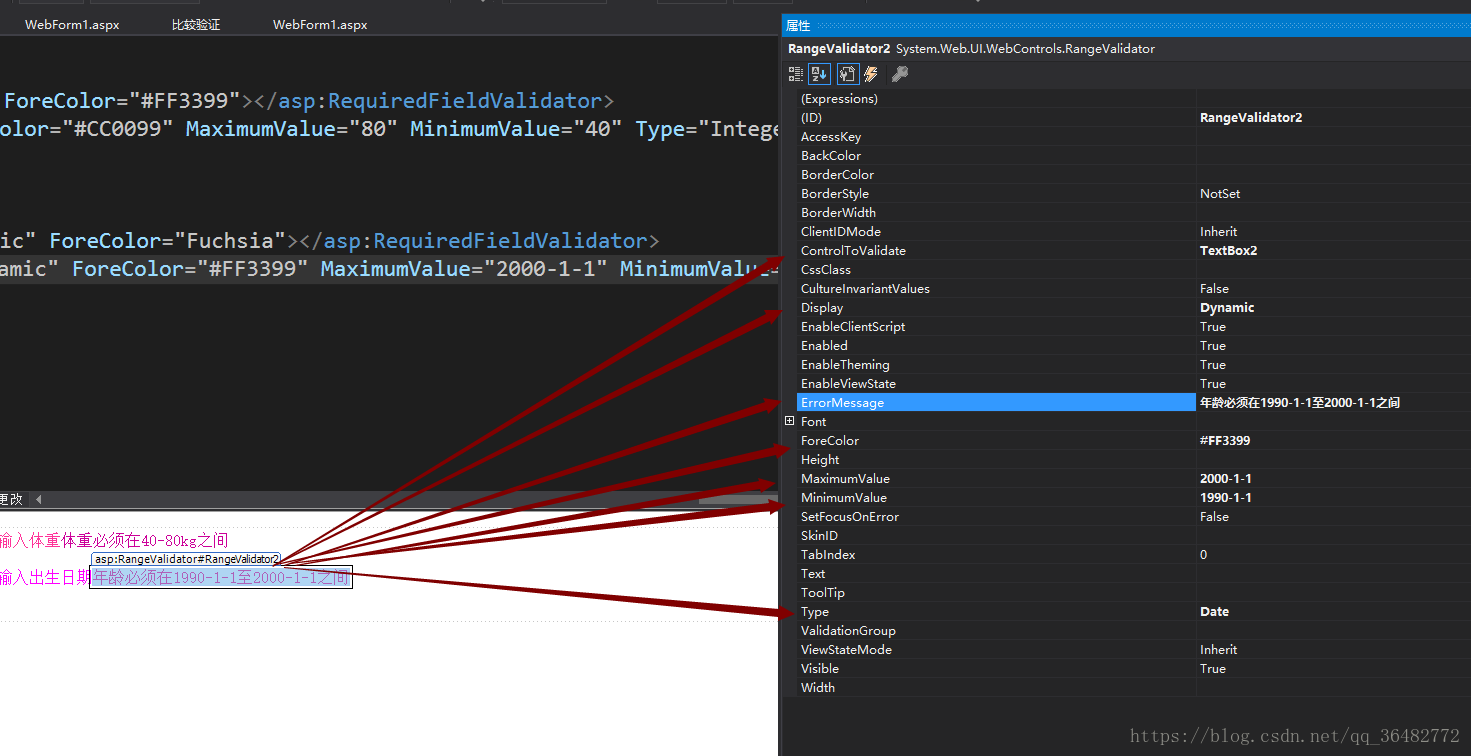Edit the ForeColor #FF3399 value
The height and width of the screenshot is (756, 1471).
pyautogui.click(x=1225, y=441)
